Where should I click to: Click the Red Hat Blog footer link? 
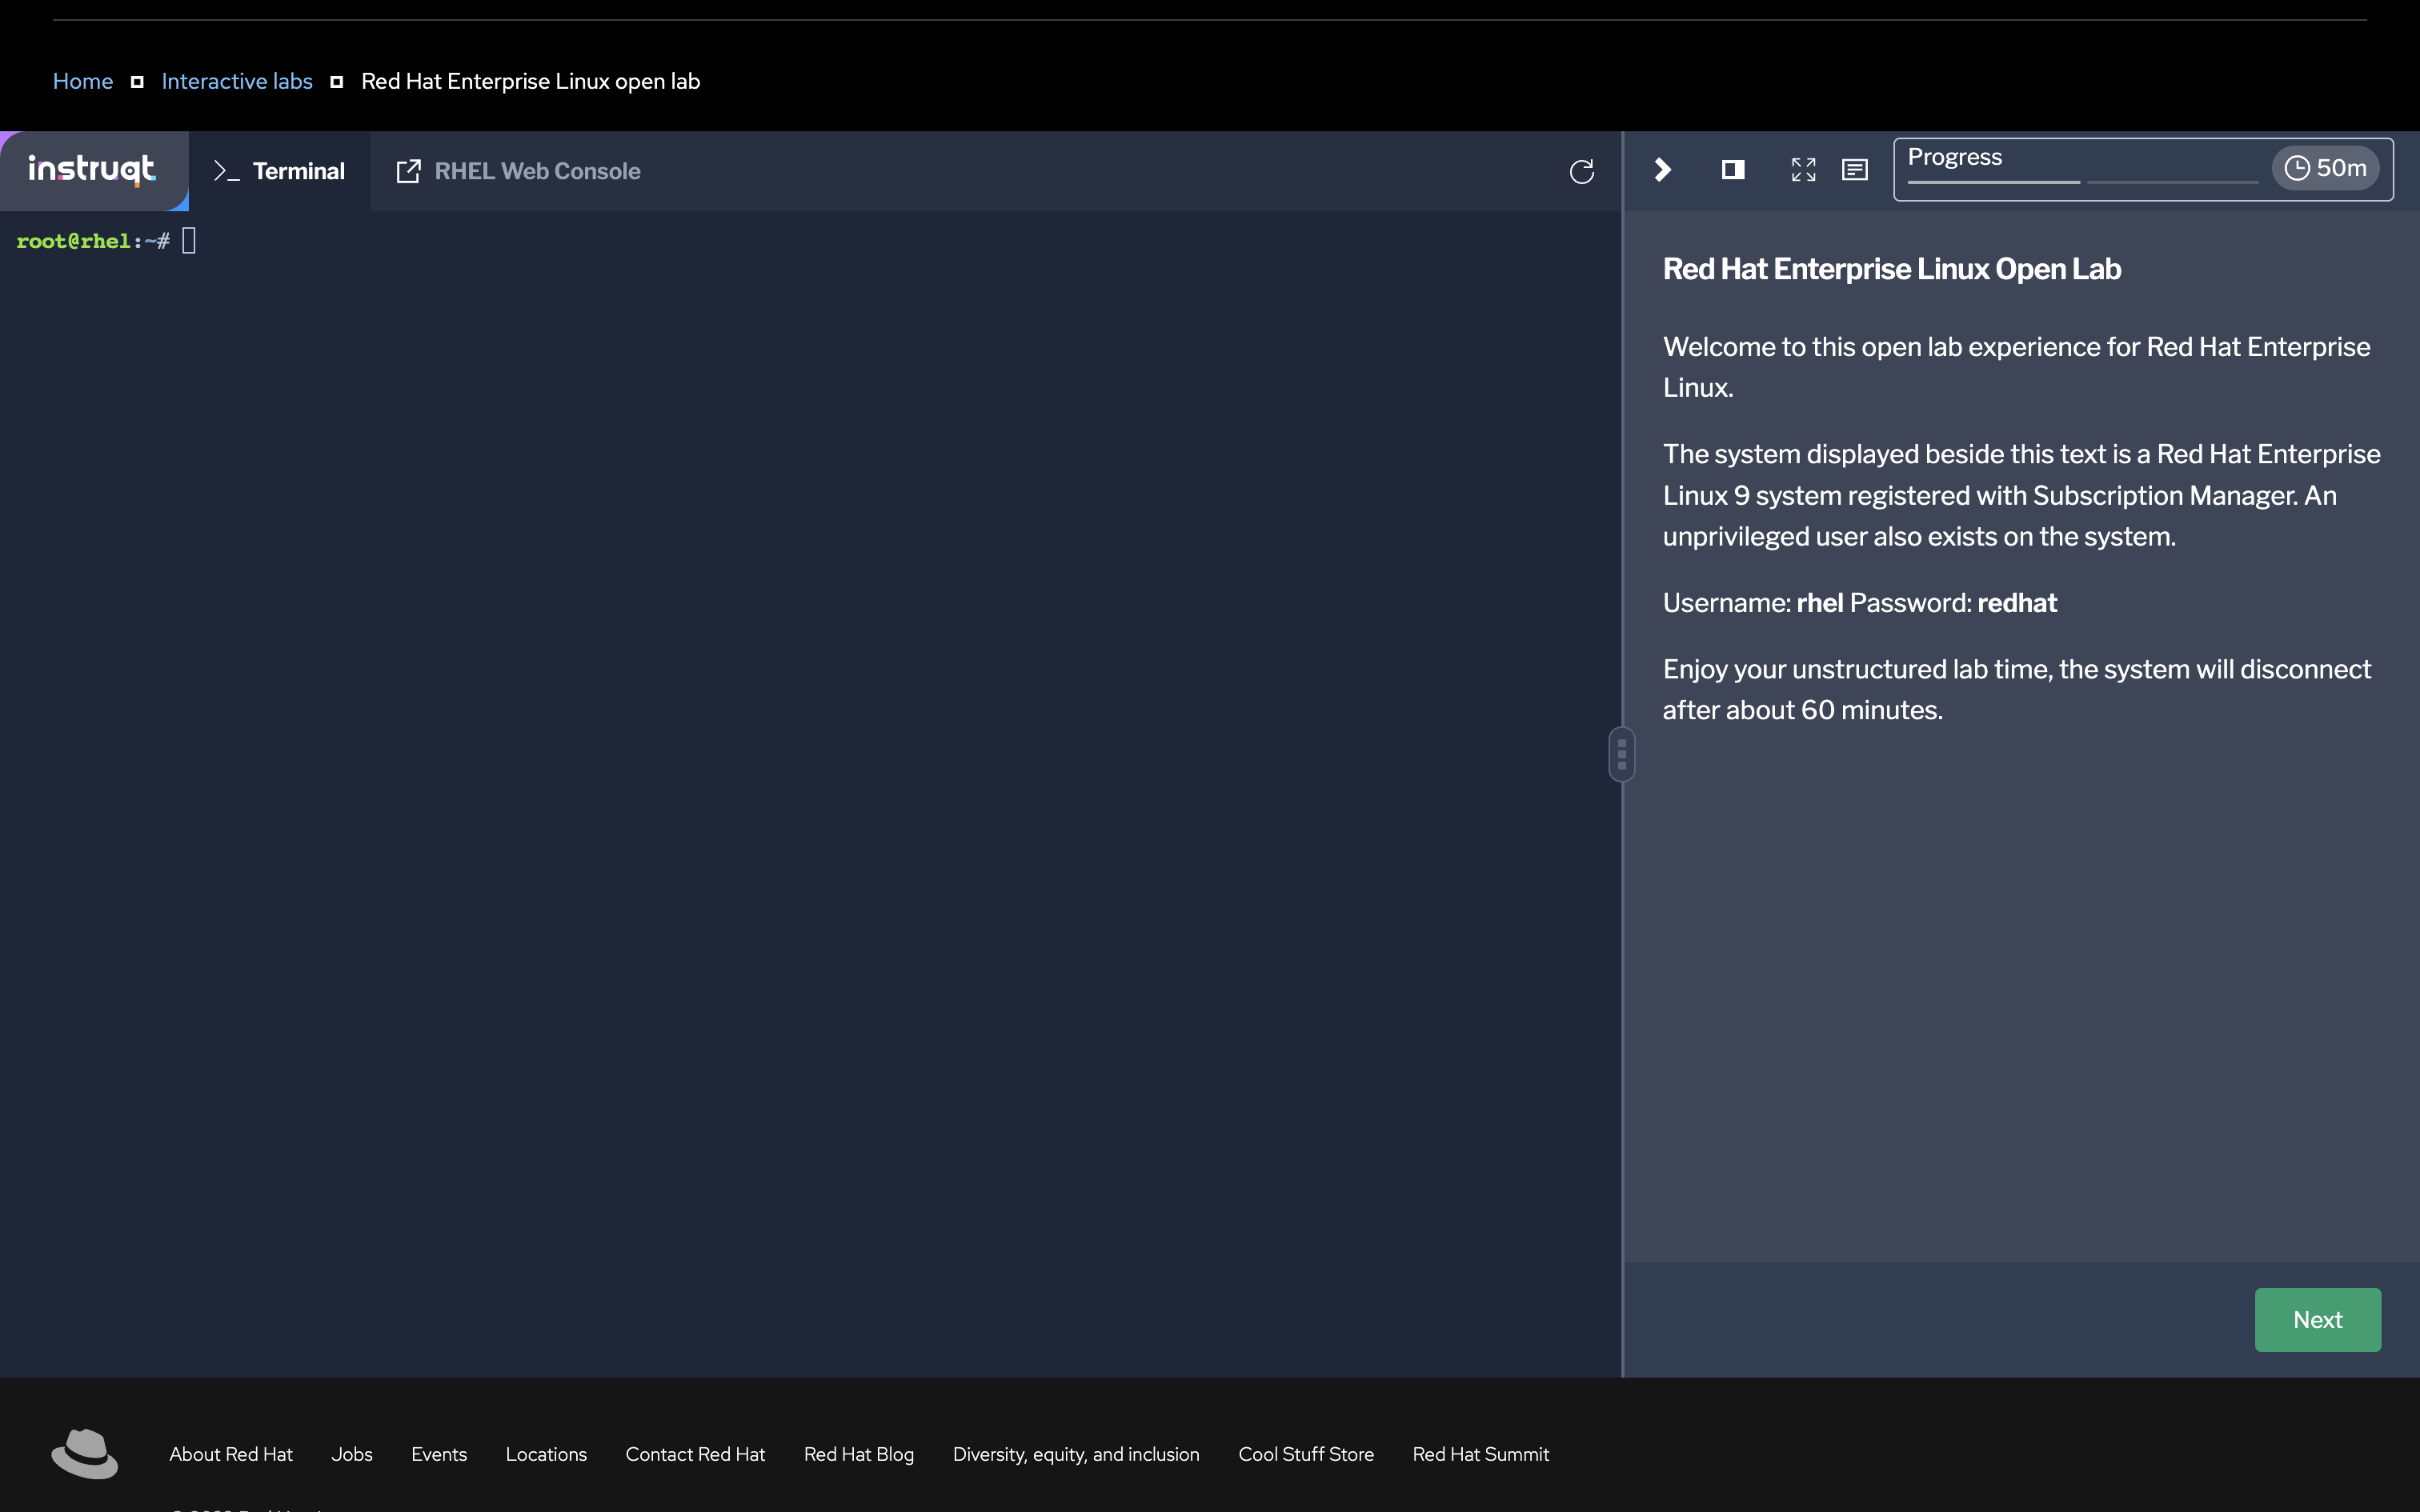[859, 1454]
